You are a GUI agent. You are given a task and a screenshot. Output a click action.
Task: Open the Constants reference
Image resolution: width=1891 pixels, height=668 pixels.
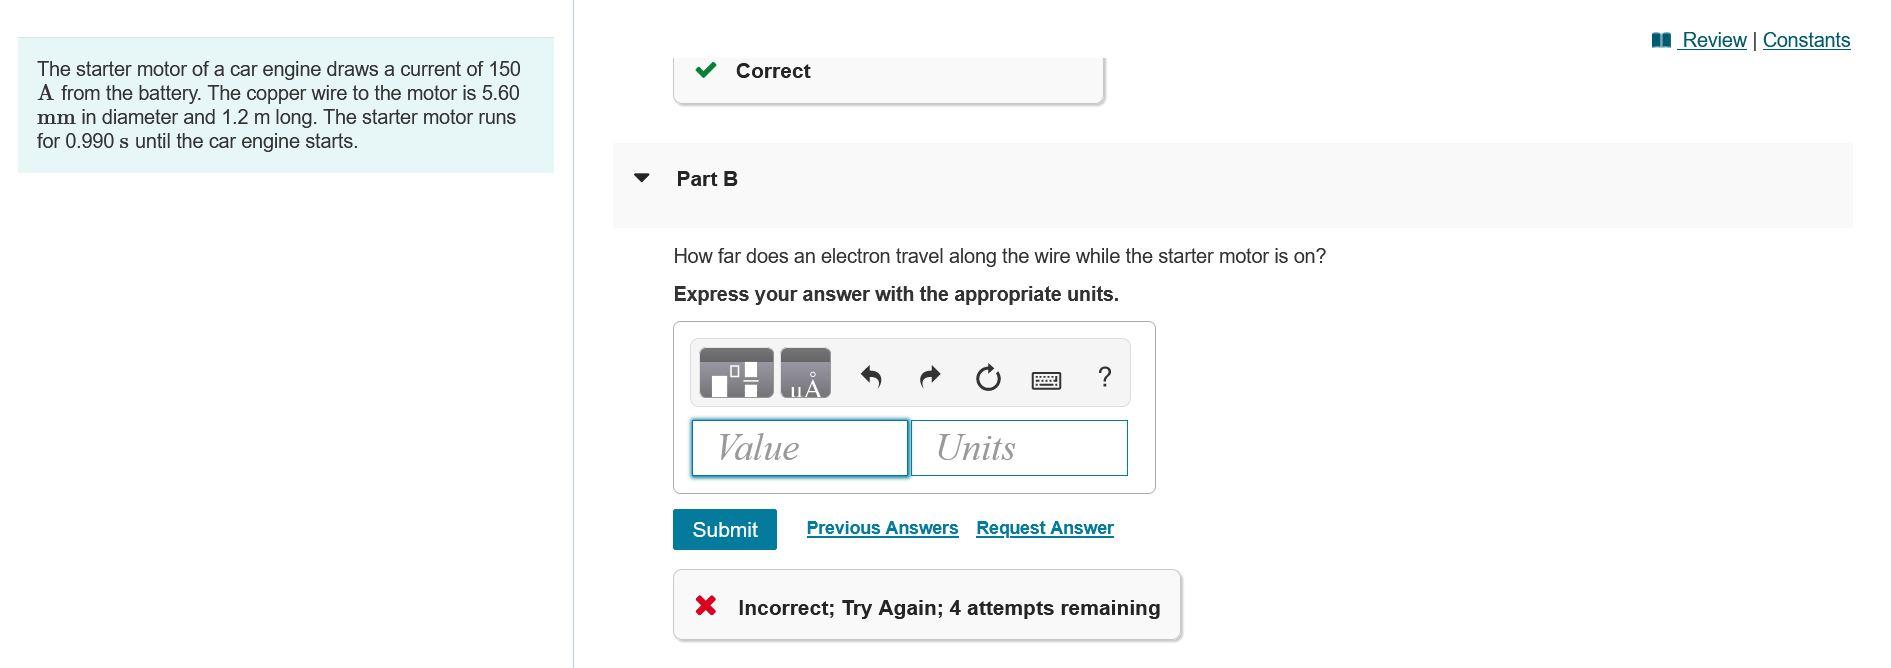[1806, 40]
